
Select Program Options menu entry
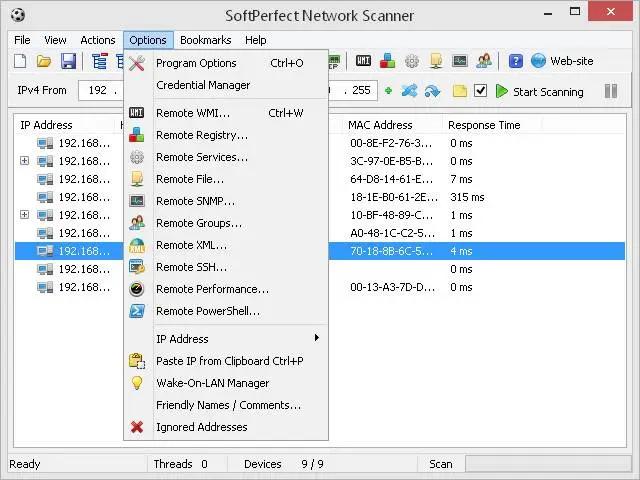226,63
